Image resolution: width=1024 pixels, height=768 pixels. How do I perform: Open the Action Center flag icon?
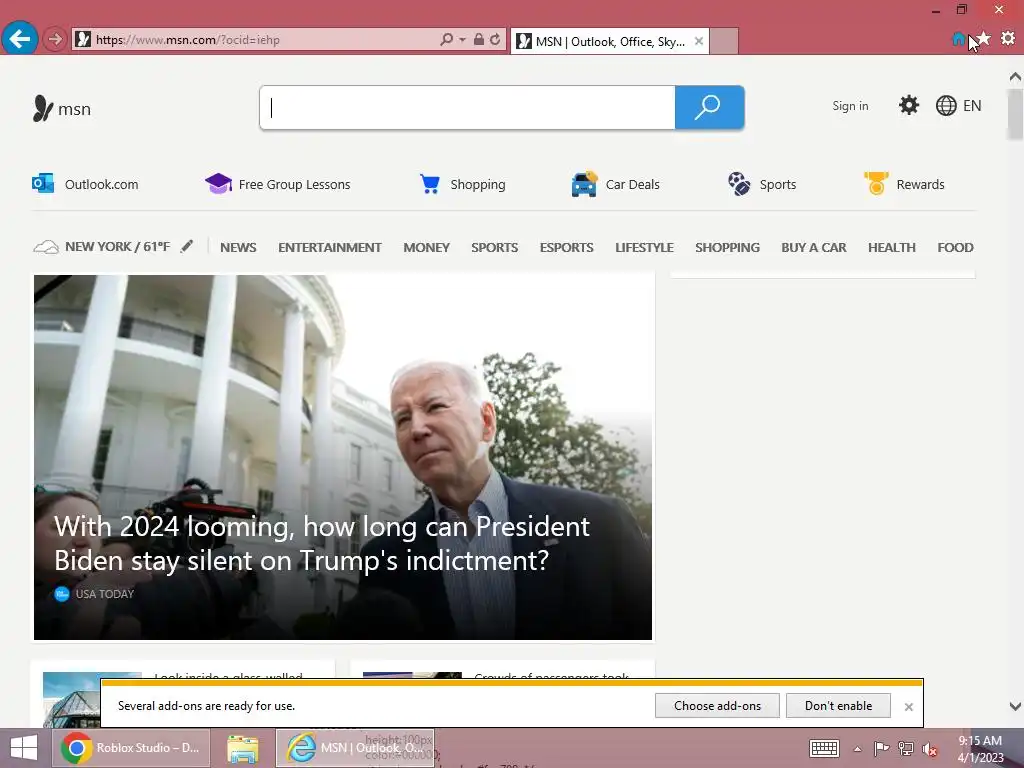coord(881,748)
